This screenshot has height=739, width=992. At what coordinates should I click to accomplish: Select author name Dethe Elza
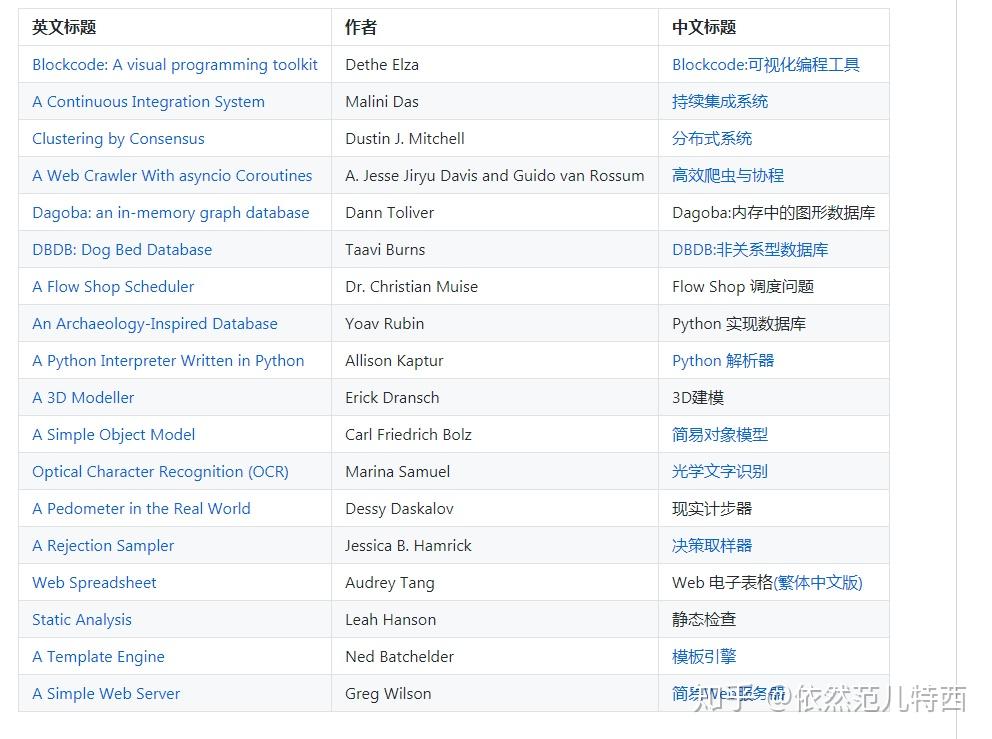pyautogui.click(x=382, y=65)
